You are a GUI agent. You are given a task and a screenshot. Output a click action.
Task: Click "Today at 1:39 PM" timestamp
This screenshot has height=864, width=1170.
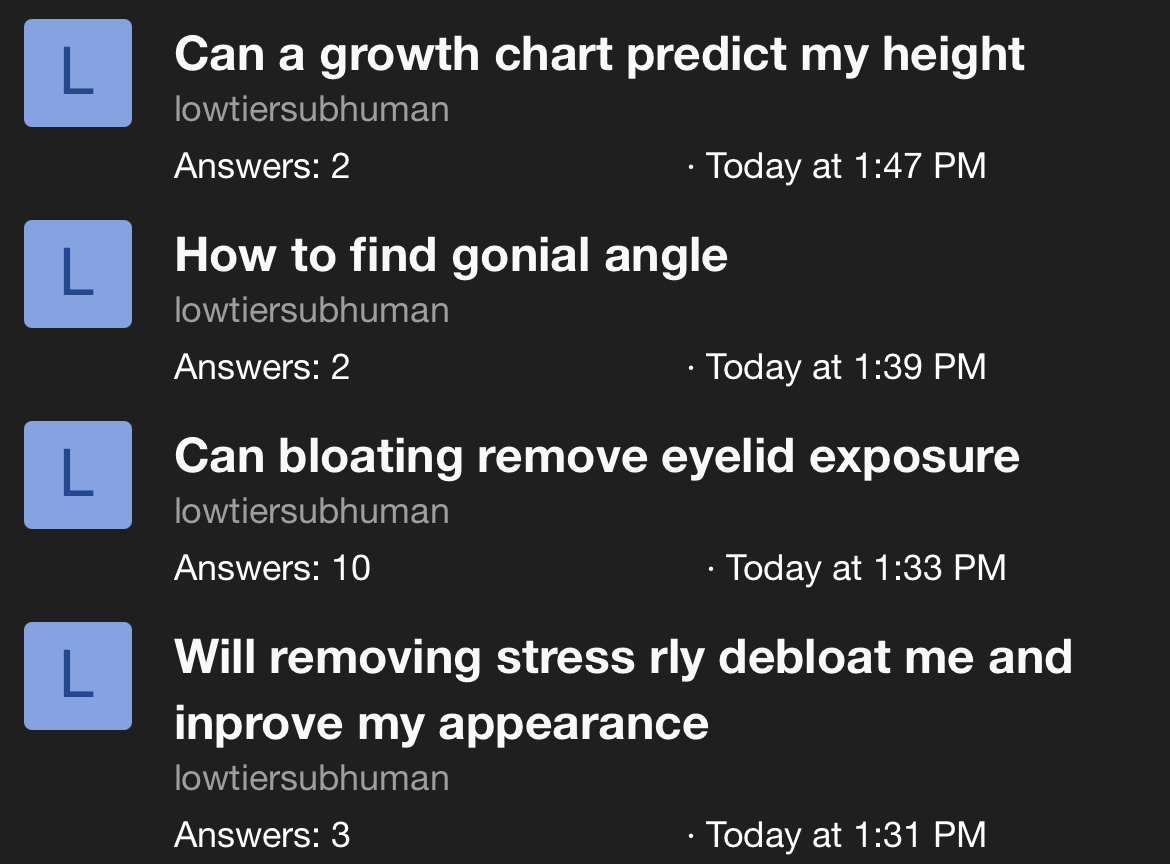point(846,367)
